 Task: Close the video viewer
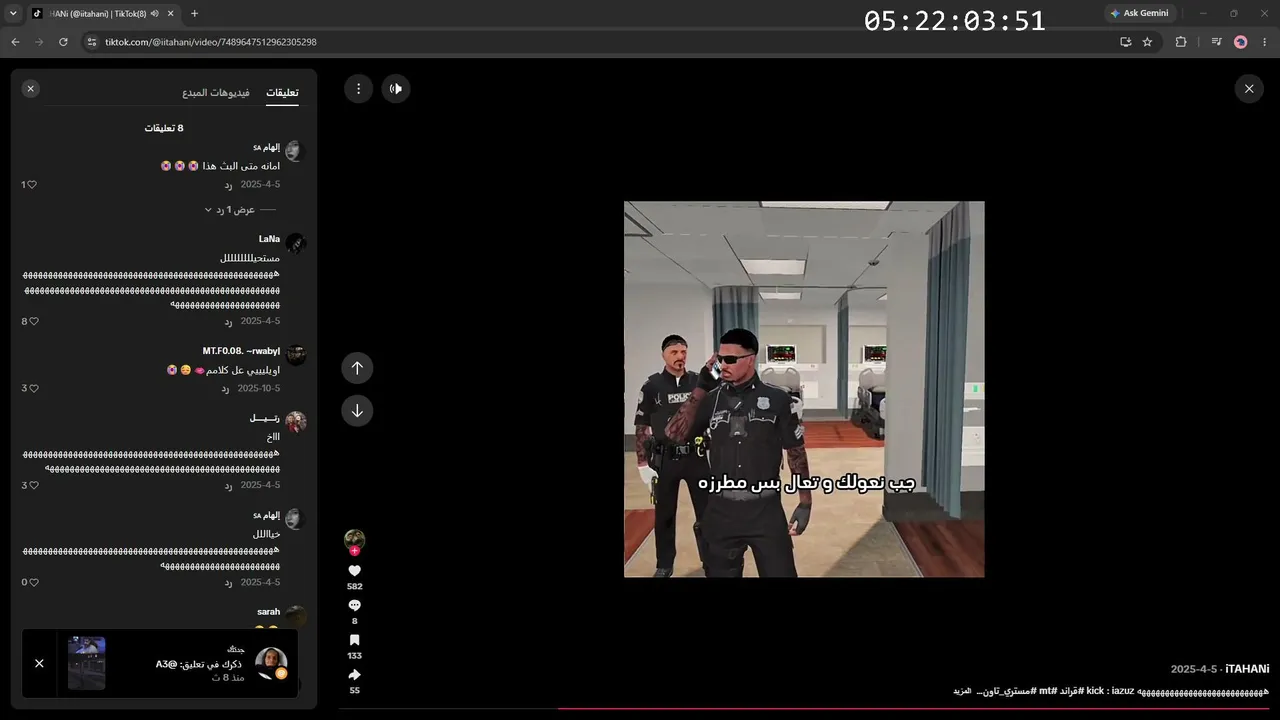coord(1249,89)
